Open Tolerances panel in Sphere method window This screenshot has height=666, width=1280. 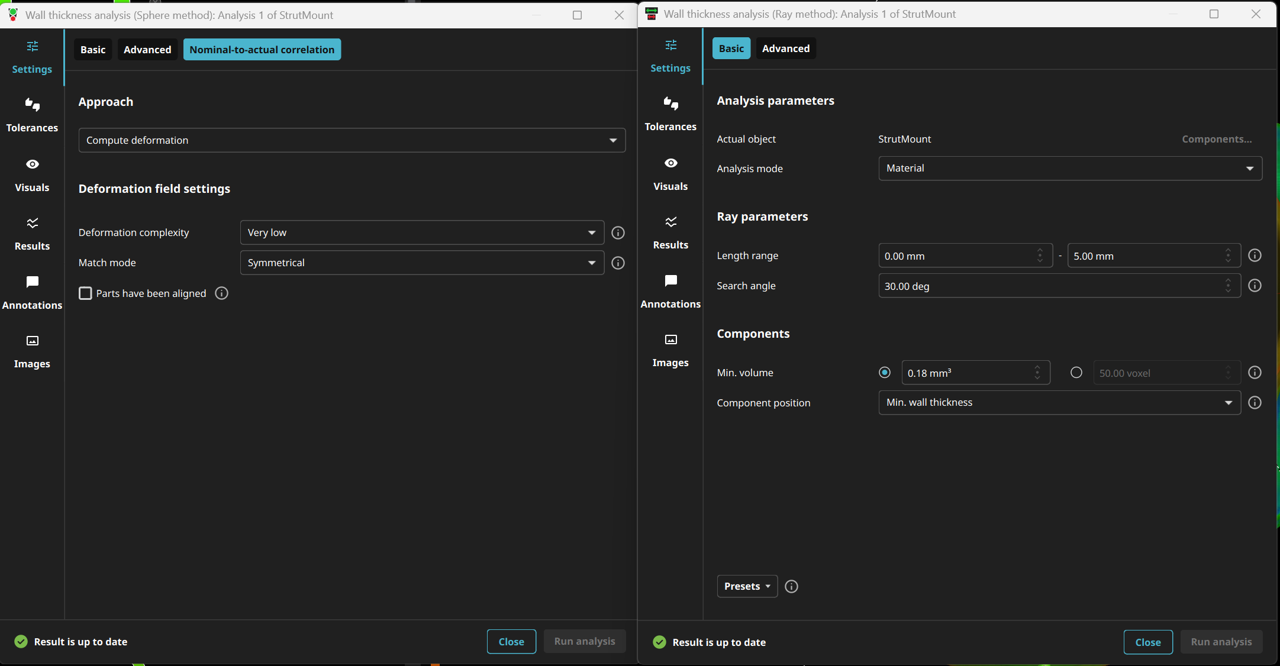pyautogui.click(x=32, y=114)
